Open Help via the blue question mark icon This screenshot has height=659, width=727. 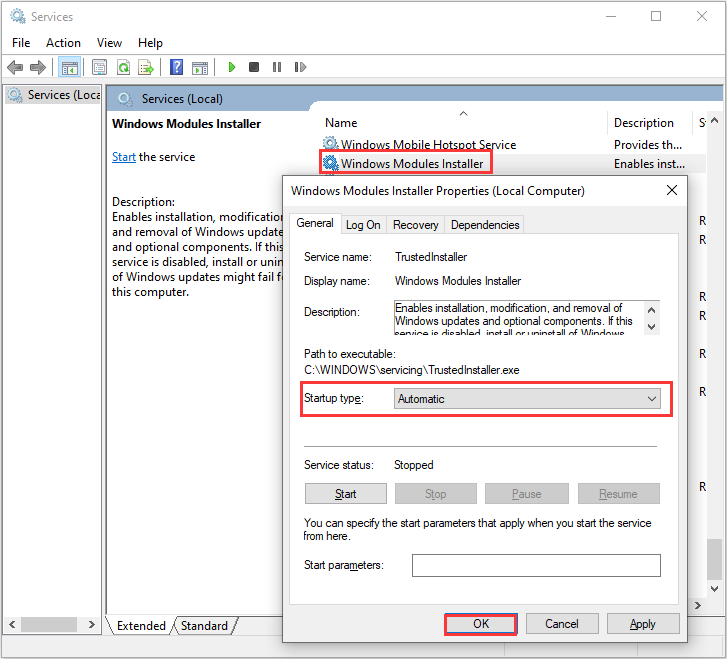coord(176,67)
